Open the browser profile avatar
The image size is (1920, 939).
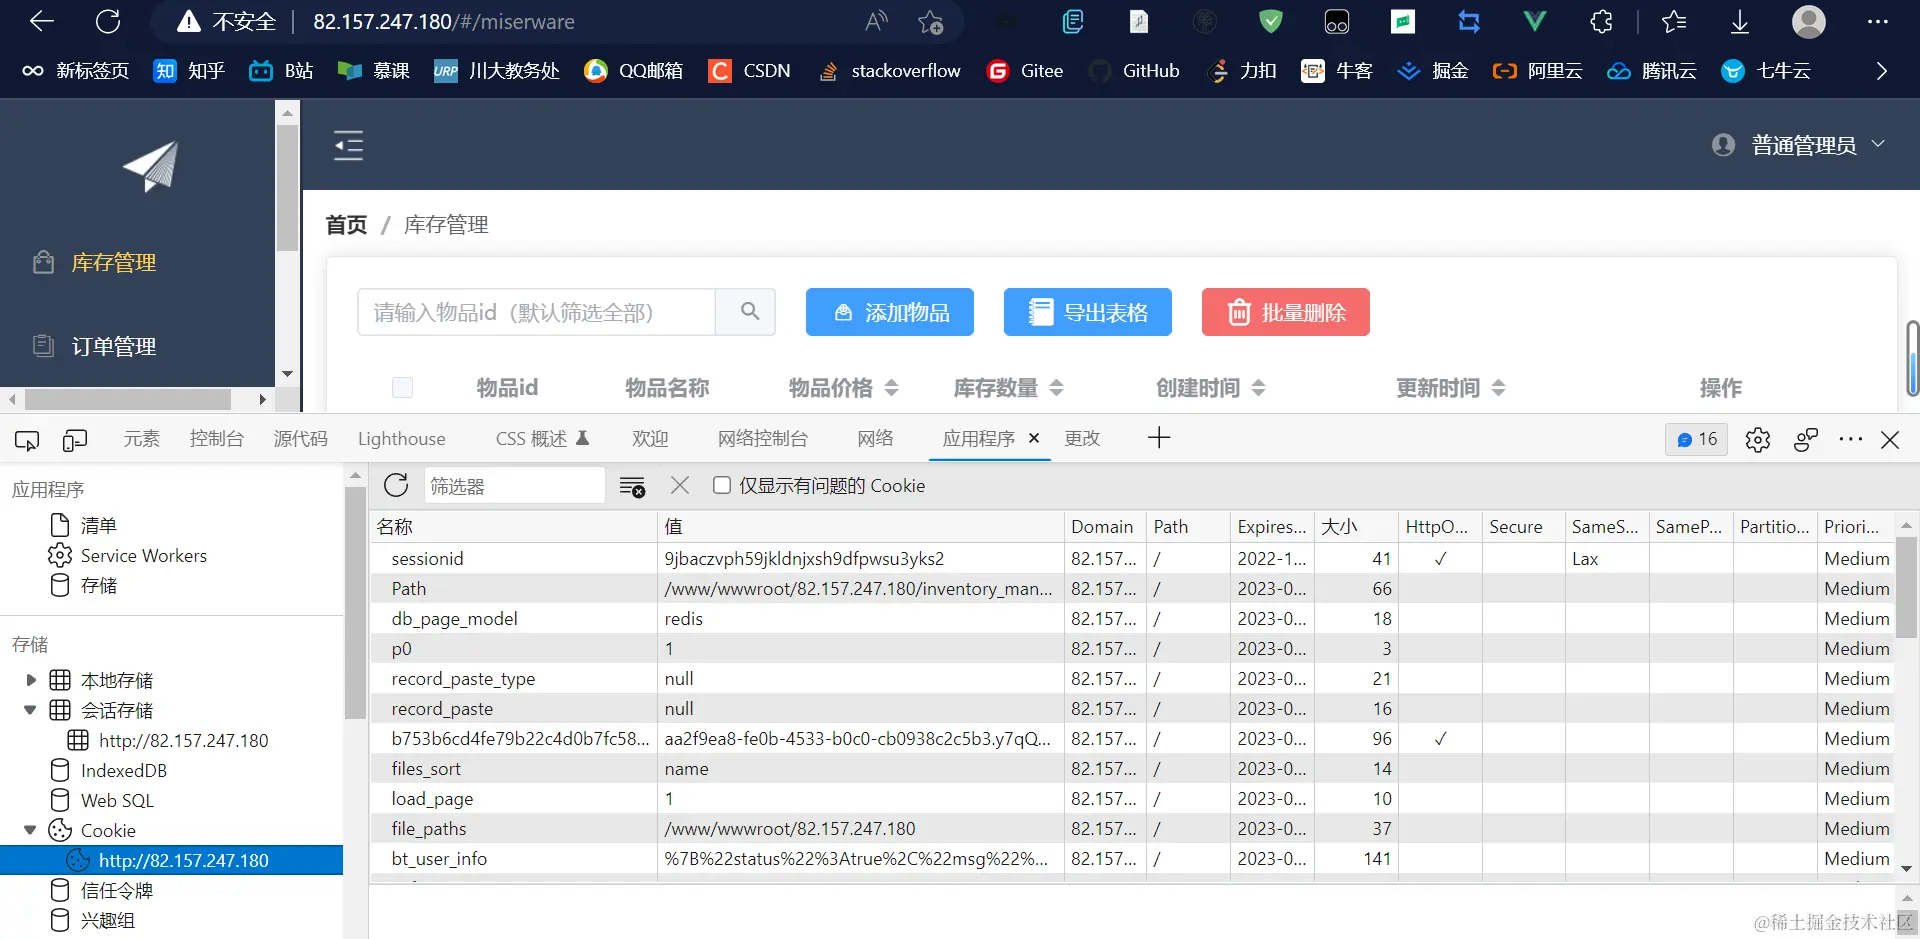[x=1808, y=21]
